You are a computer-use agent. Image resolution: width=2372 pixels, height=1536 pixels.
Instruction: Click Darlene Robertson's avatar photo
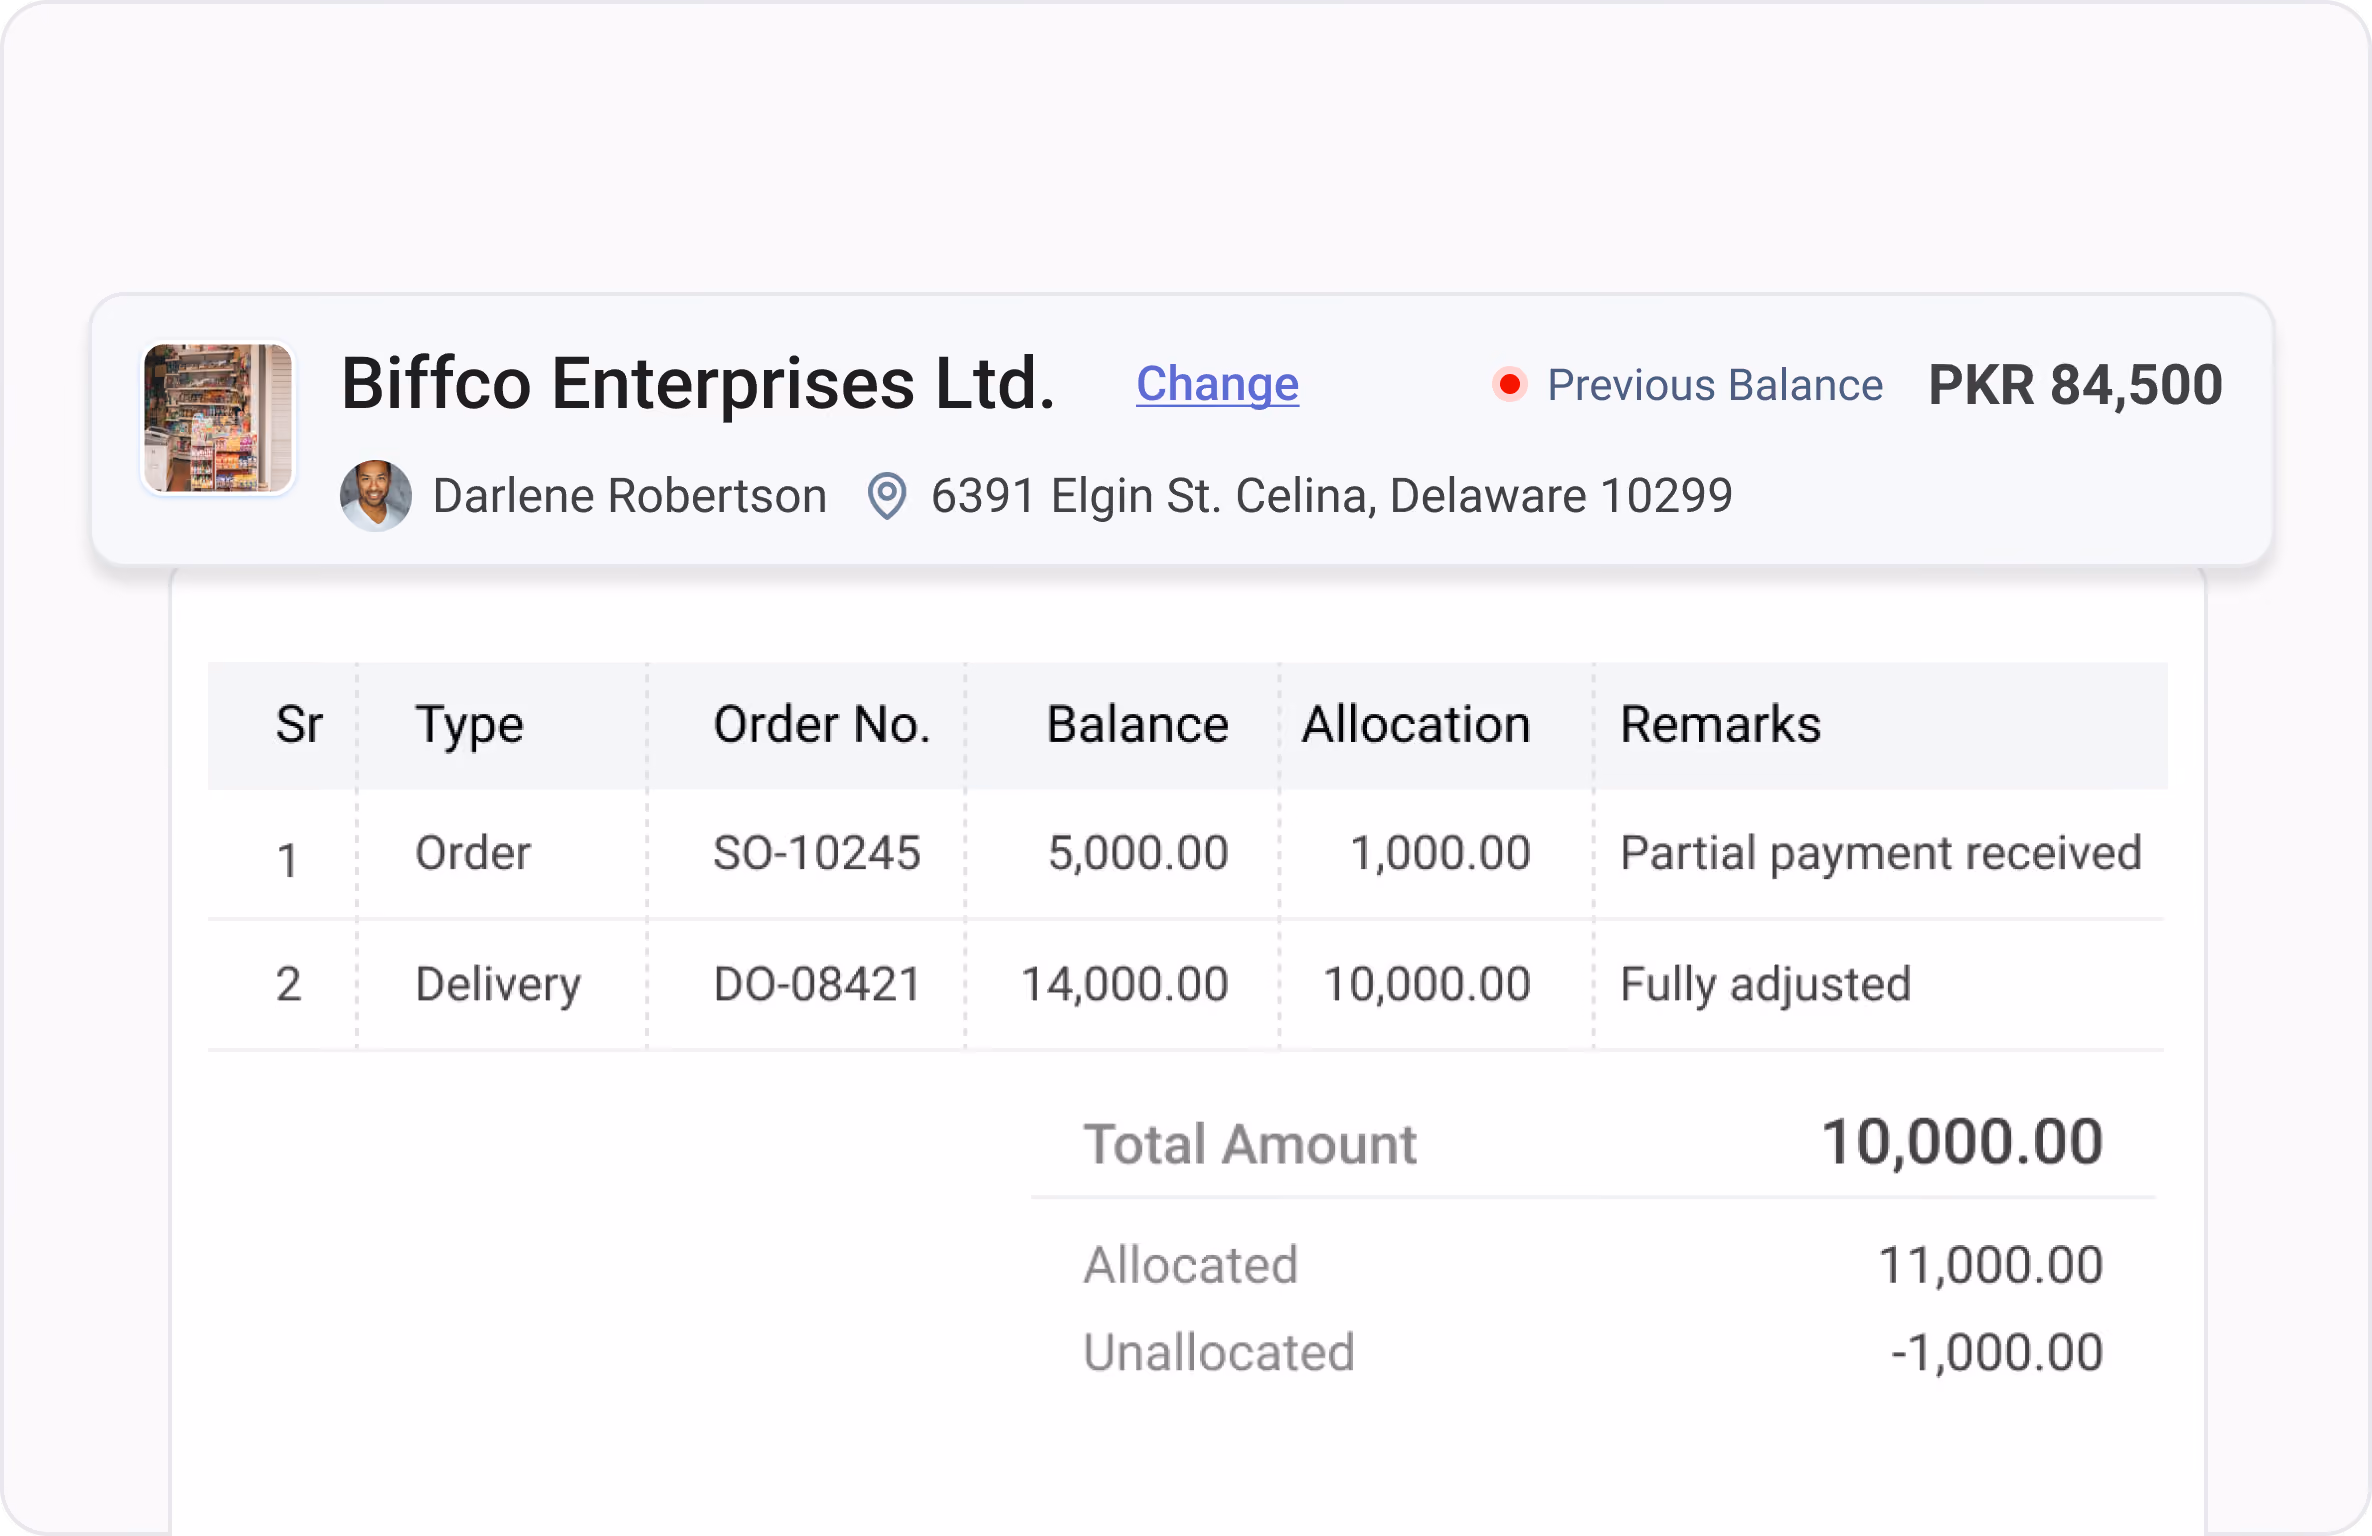click(x=376, y=495)
